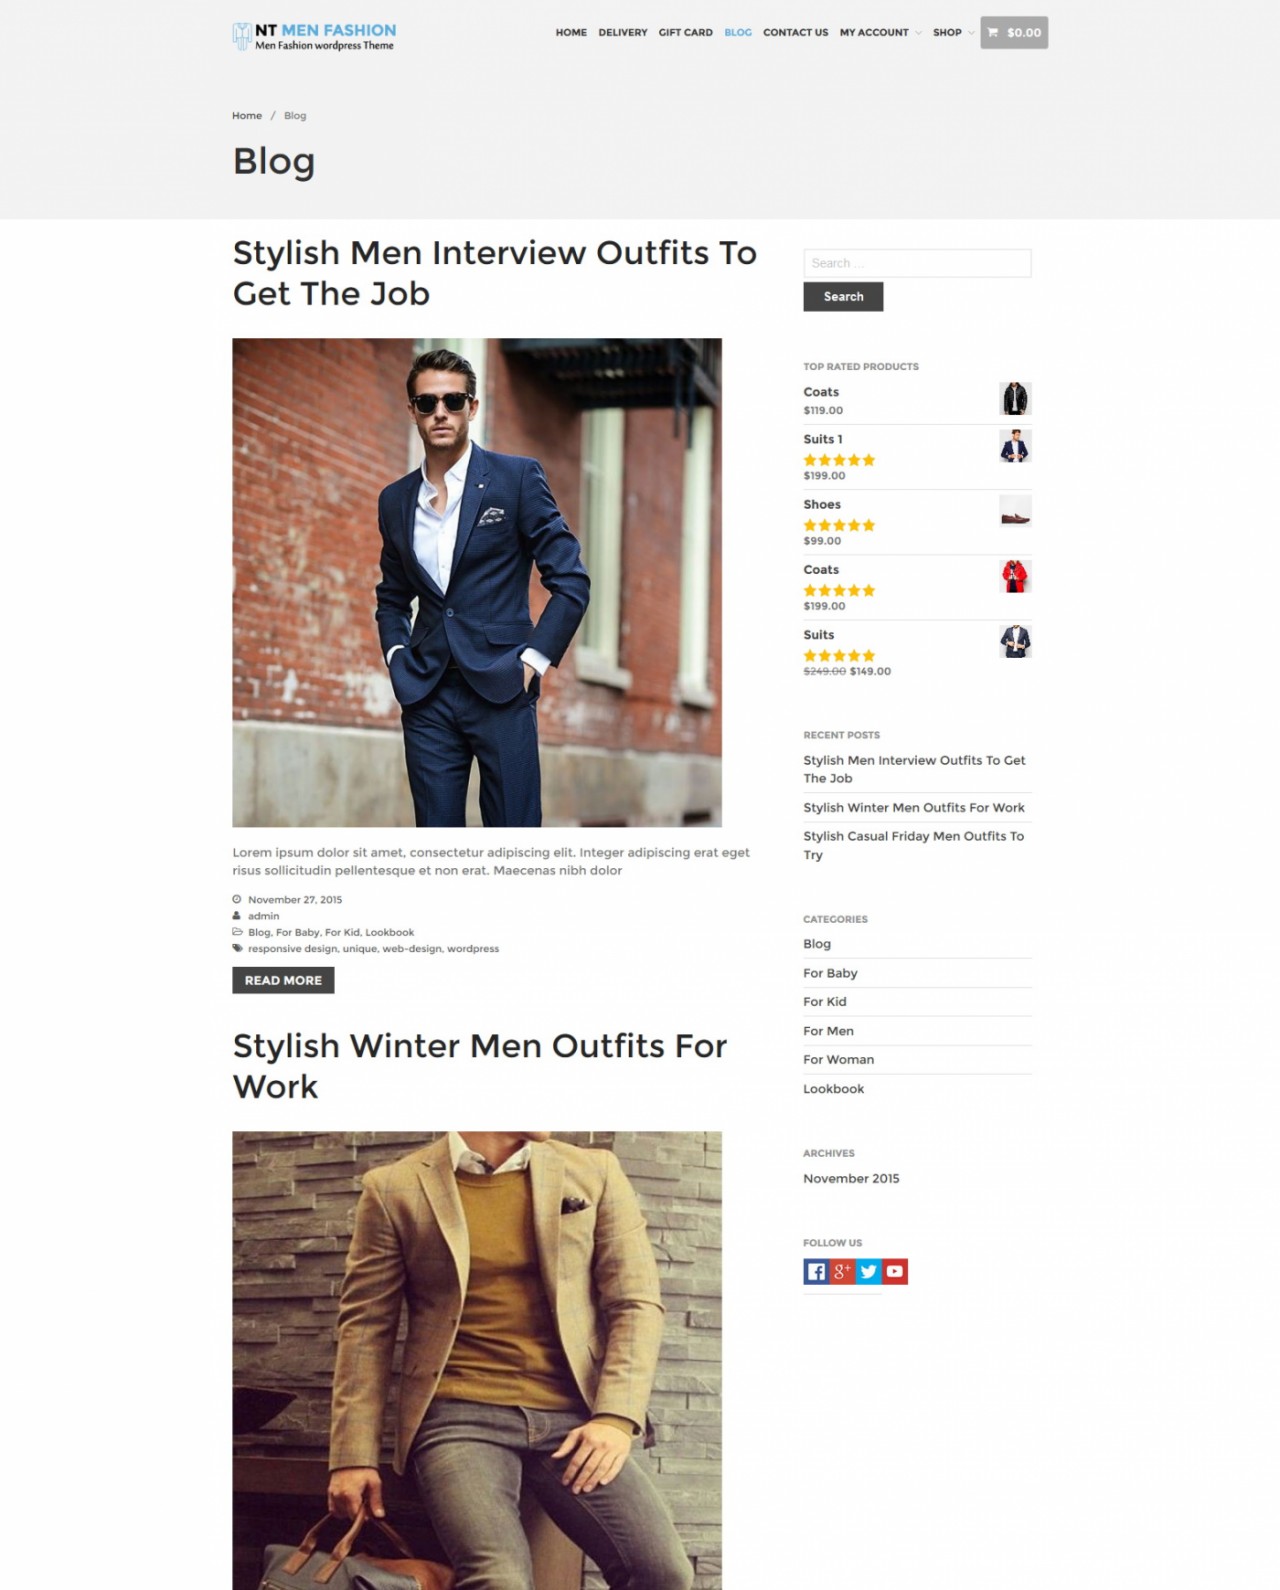
Task: Open the shopping cart showing $0.00
Action: (x=1014, y=33)
